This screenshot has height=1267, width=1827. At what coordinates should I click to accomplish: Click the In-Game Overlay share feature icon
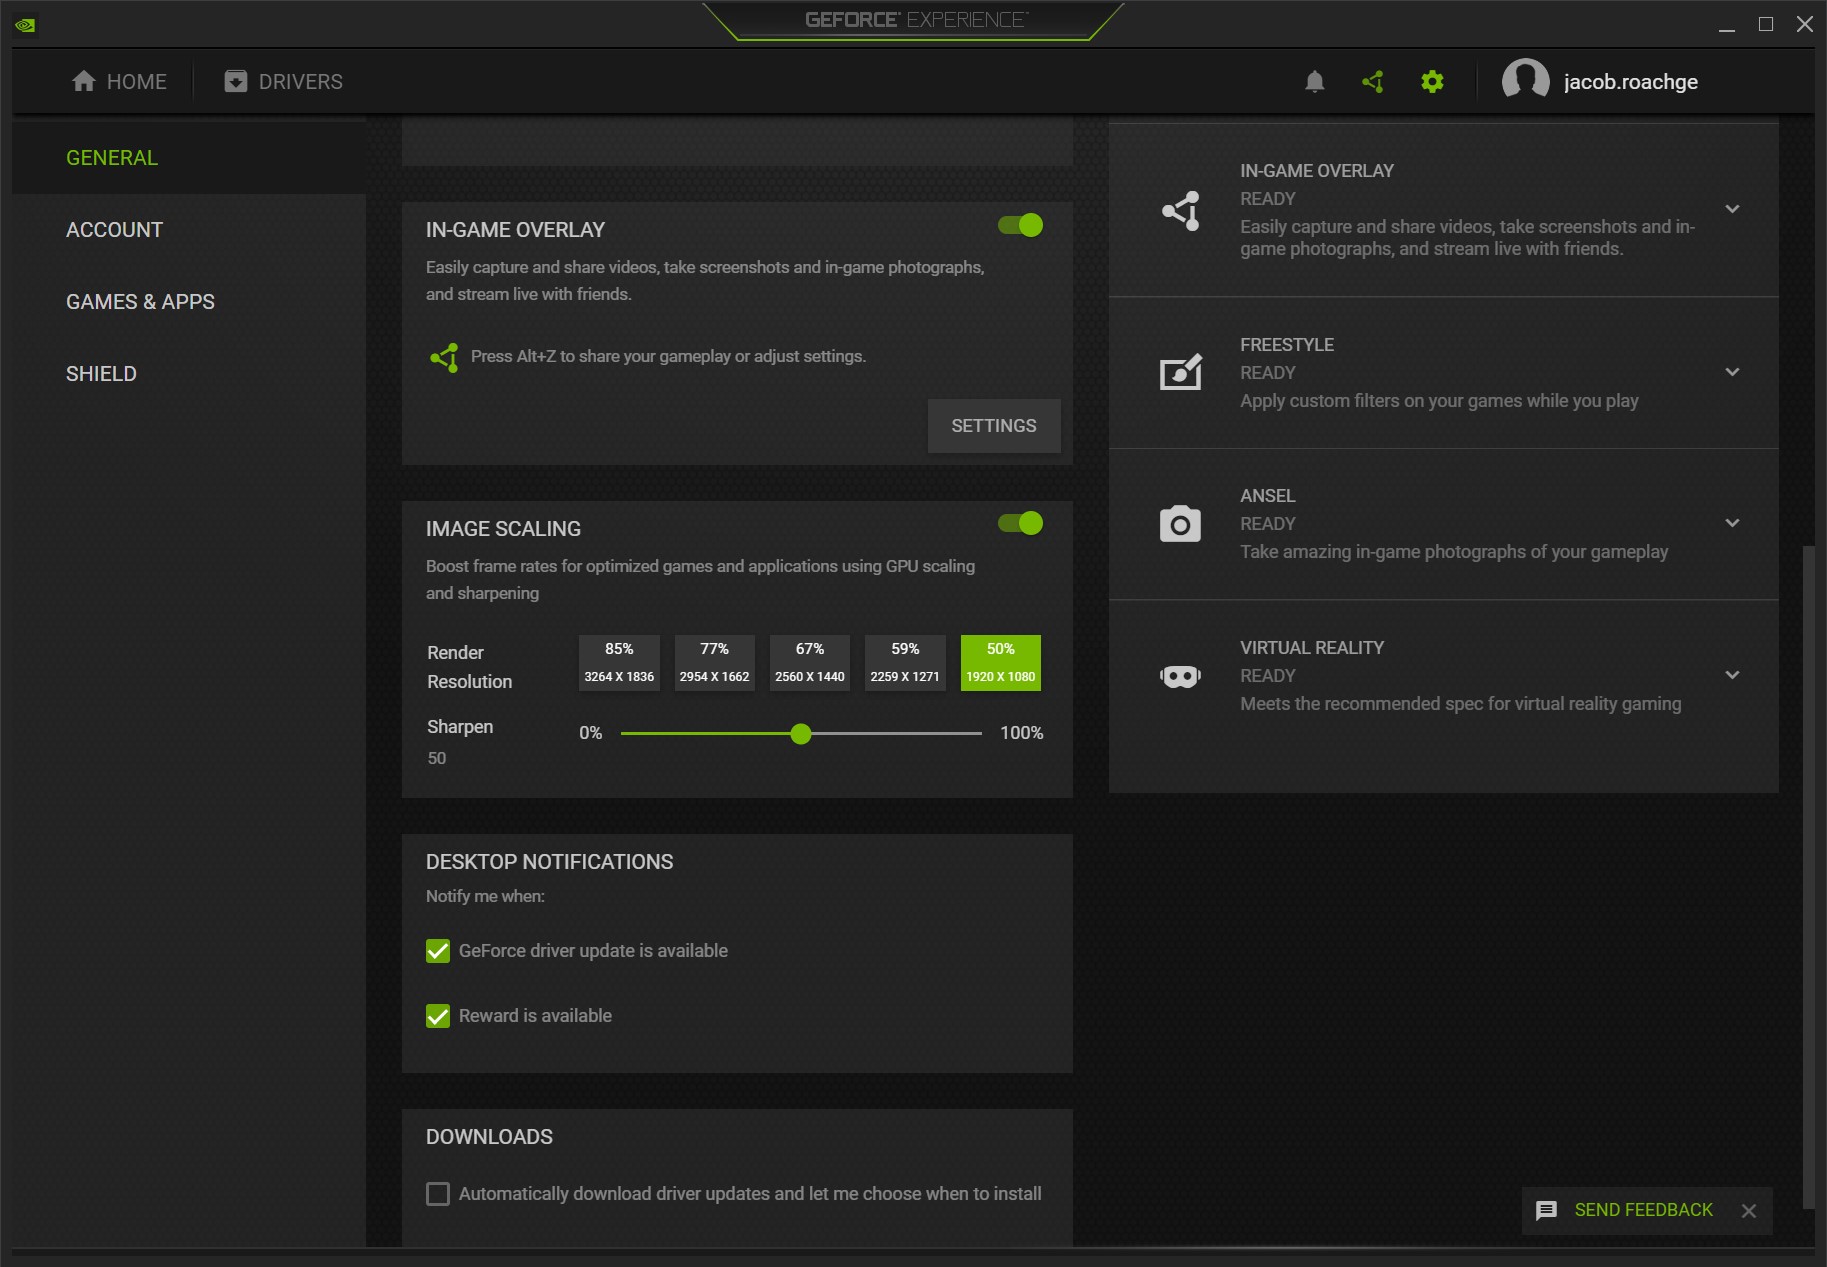pyautogui.click(x=1181, y=210)
